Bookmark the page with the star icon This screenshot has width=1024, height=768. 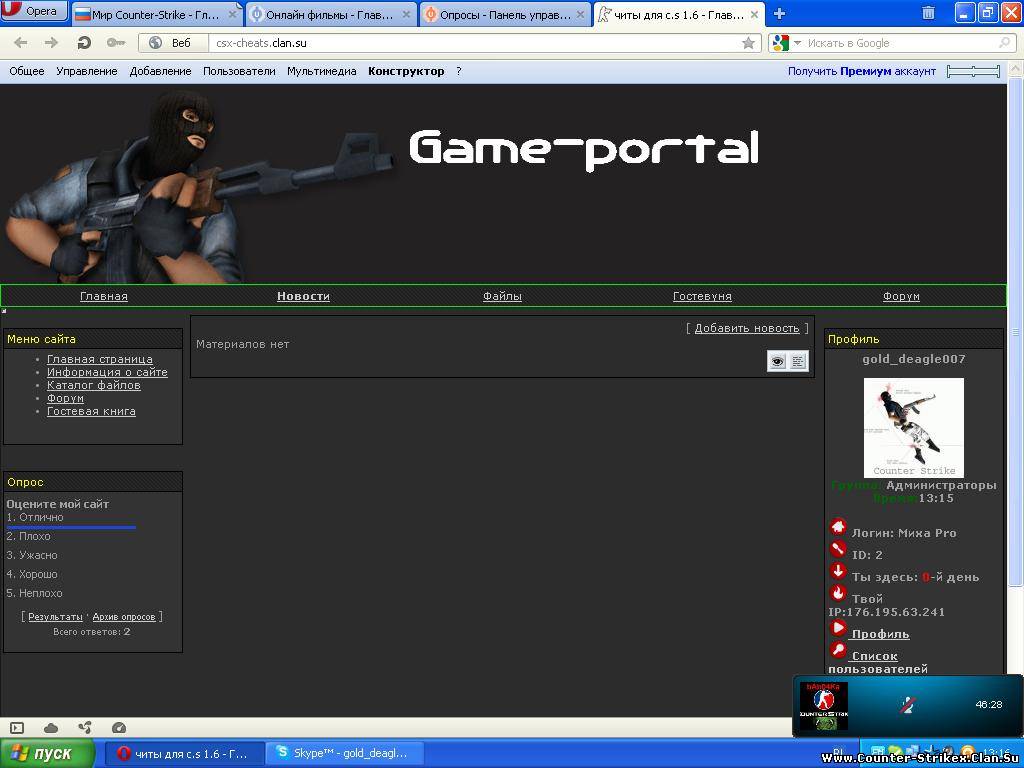pyautogui.click(x=748, y=43)
